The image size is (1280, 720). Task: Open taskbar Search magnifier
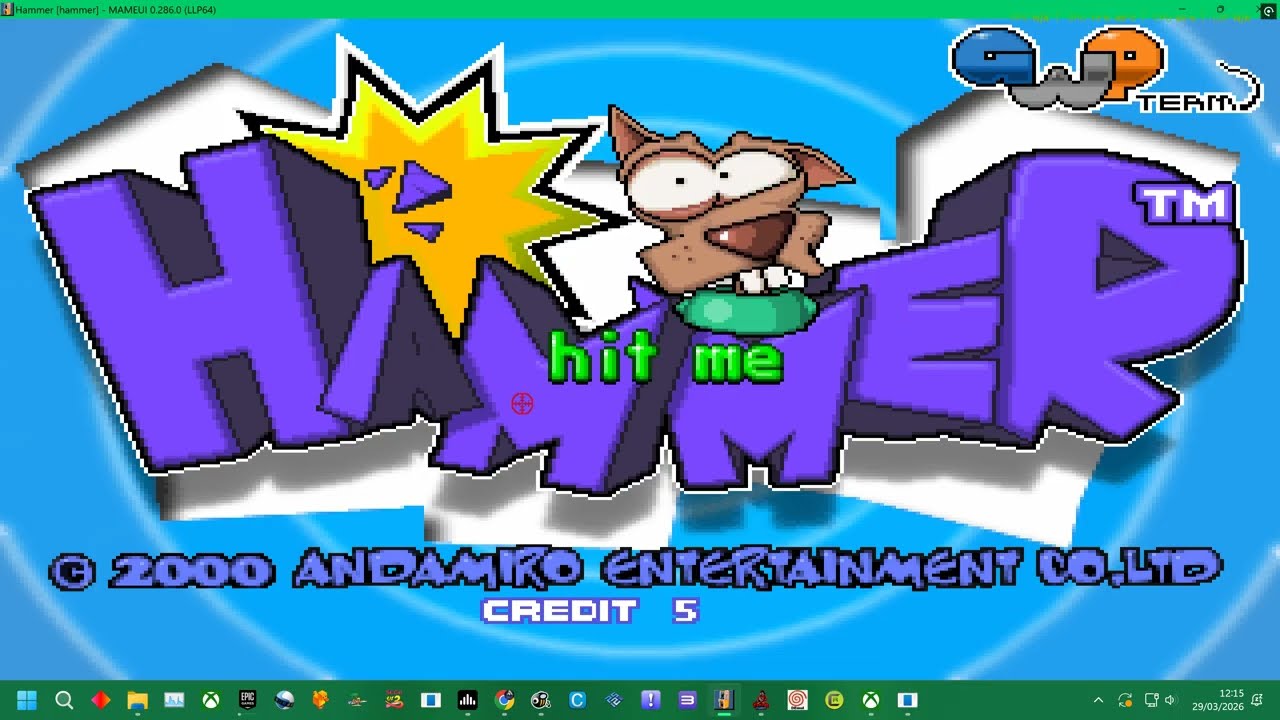point(64,700)
